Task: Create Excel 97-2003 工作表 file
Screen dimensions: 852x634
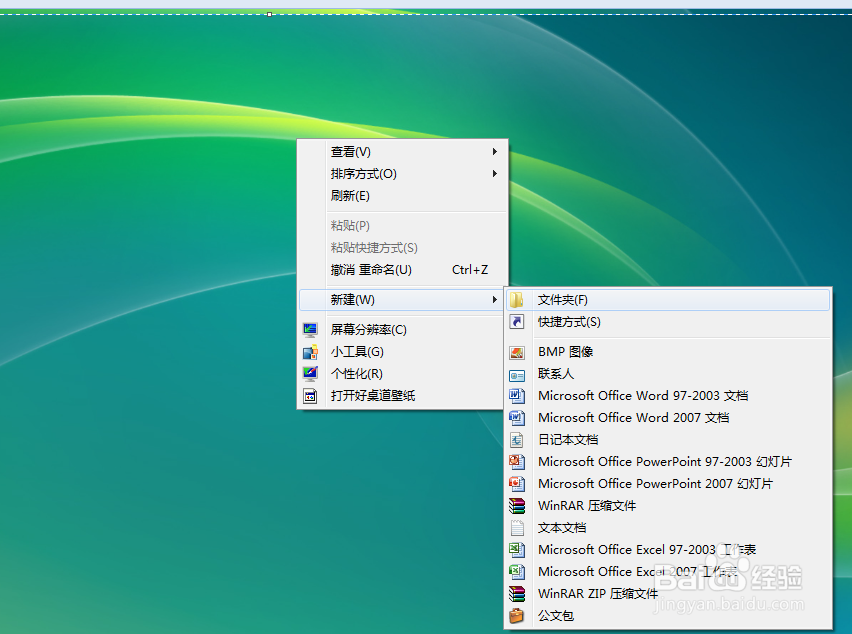Action: (668, 550)
